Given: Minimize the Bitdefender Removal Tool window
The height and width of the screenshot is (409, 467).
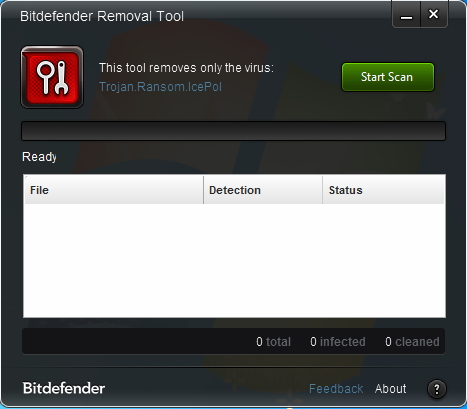Looking at the screenshot, I should coord(406,14).
